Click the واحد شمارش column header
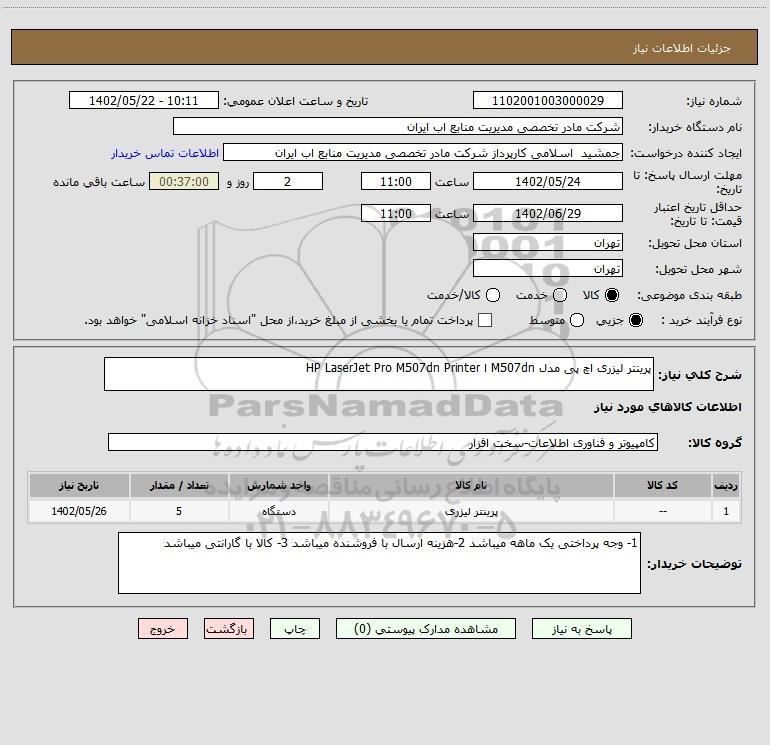This screenshot has height=745, width=770. coord(278,485)
